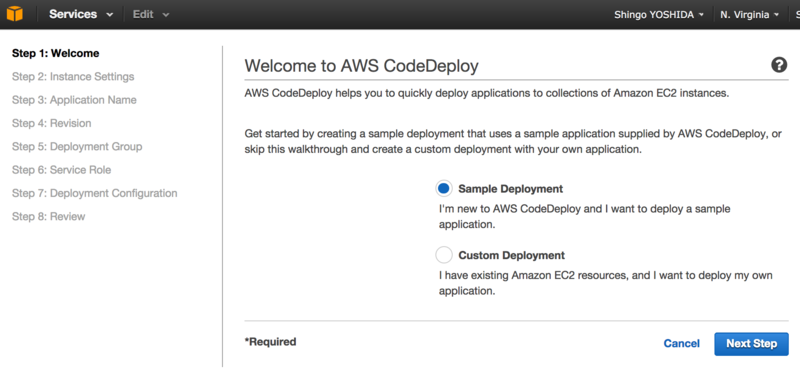Click the Custom Deployment label text
This screenshot has height=374, width=800.
(x=512, y=255)
